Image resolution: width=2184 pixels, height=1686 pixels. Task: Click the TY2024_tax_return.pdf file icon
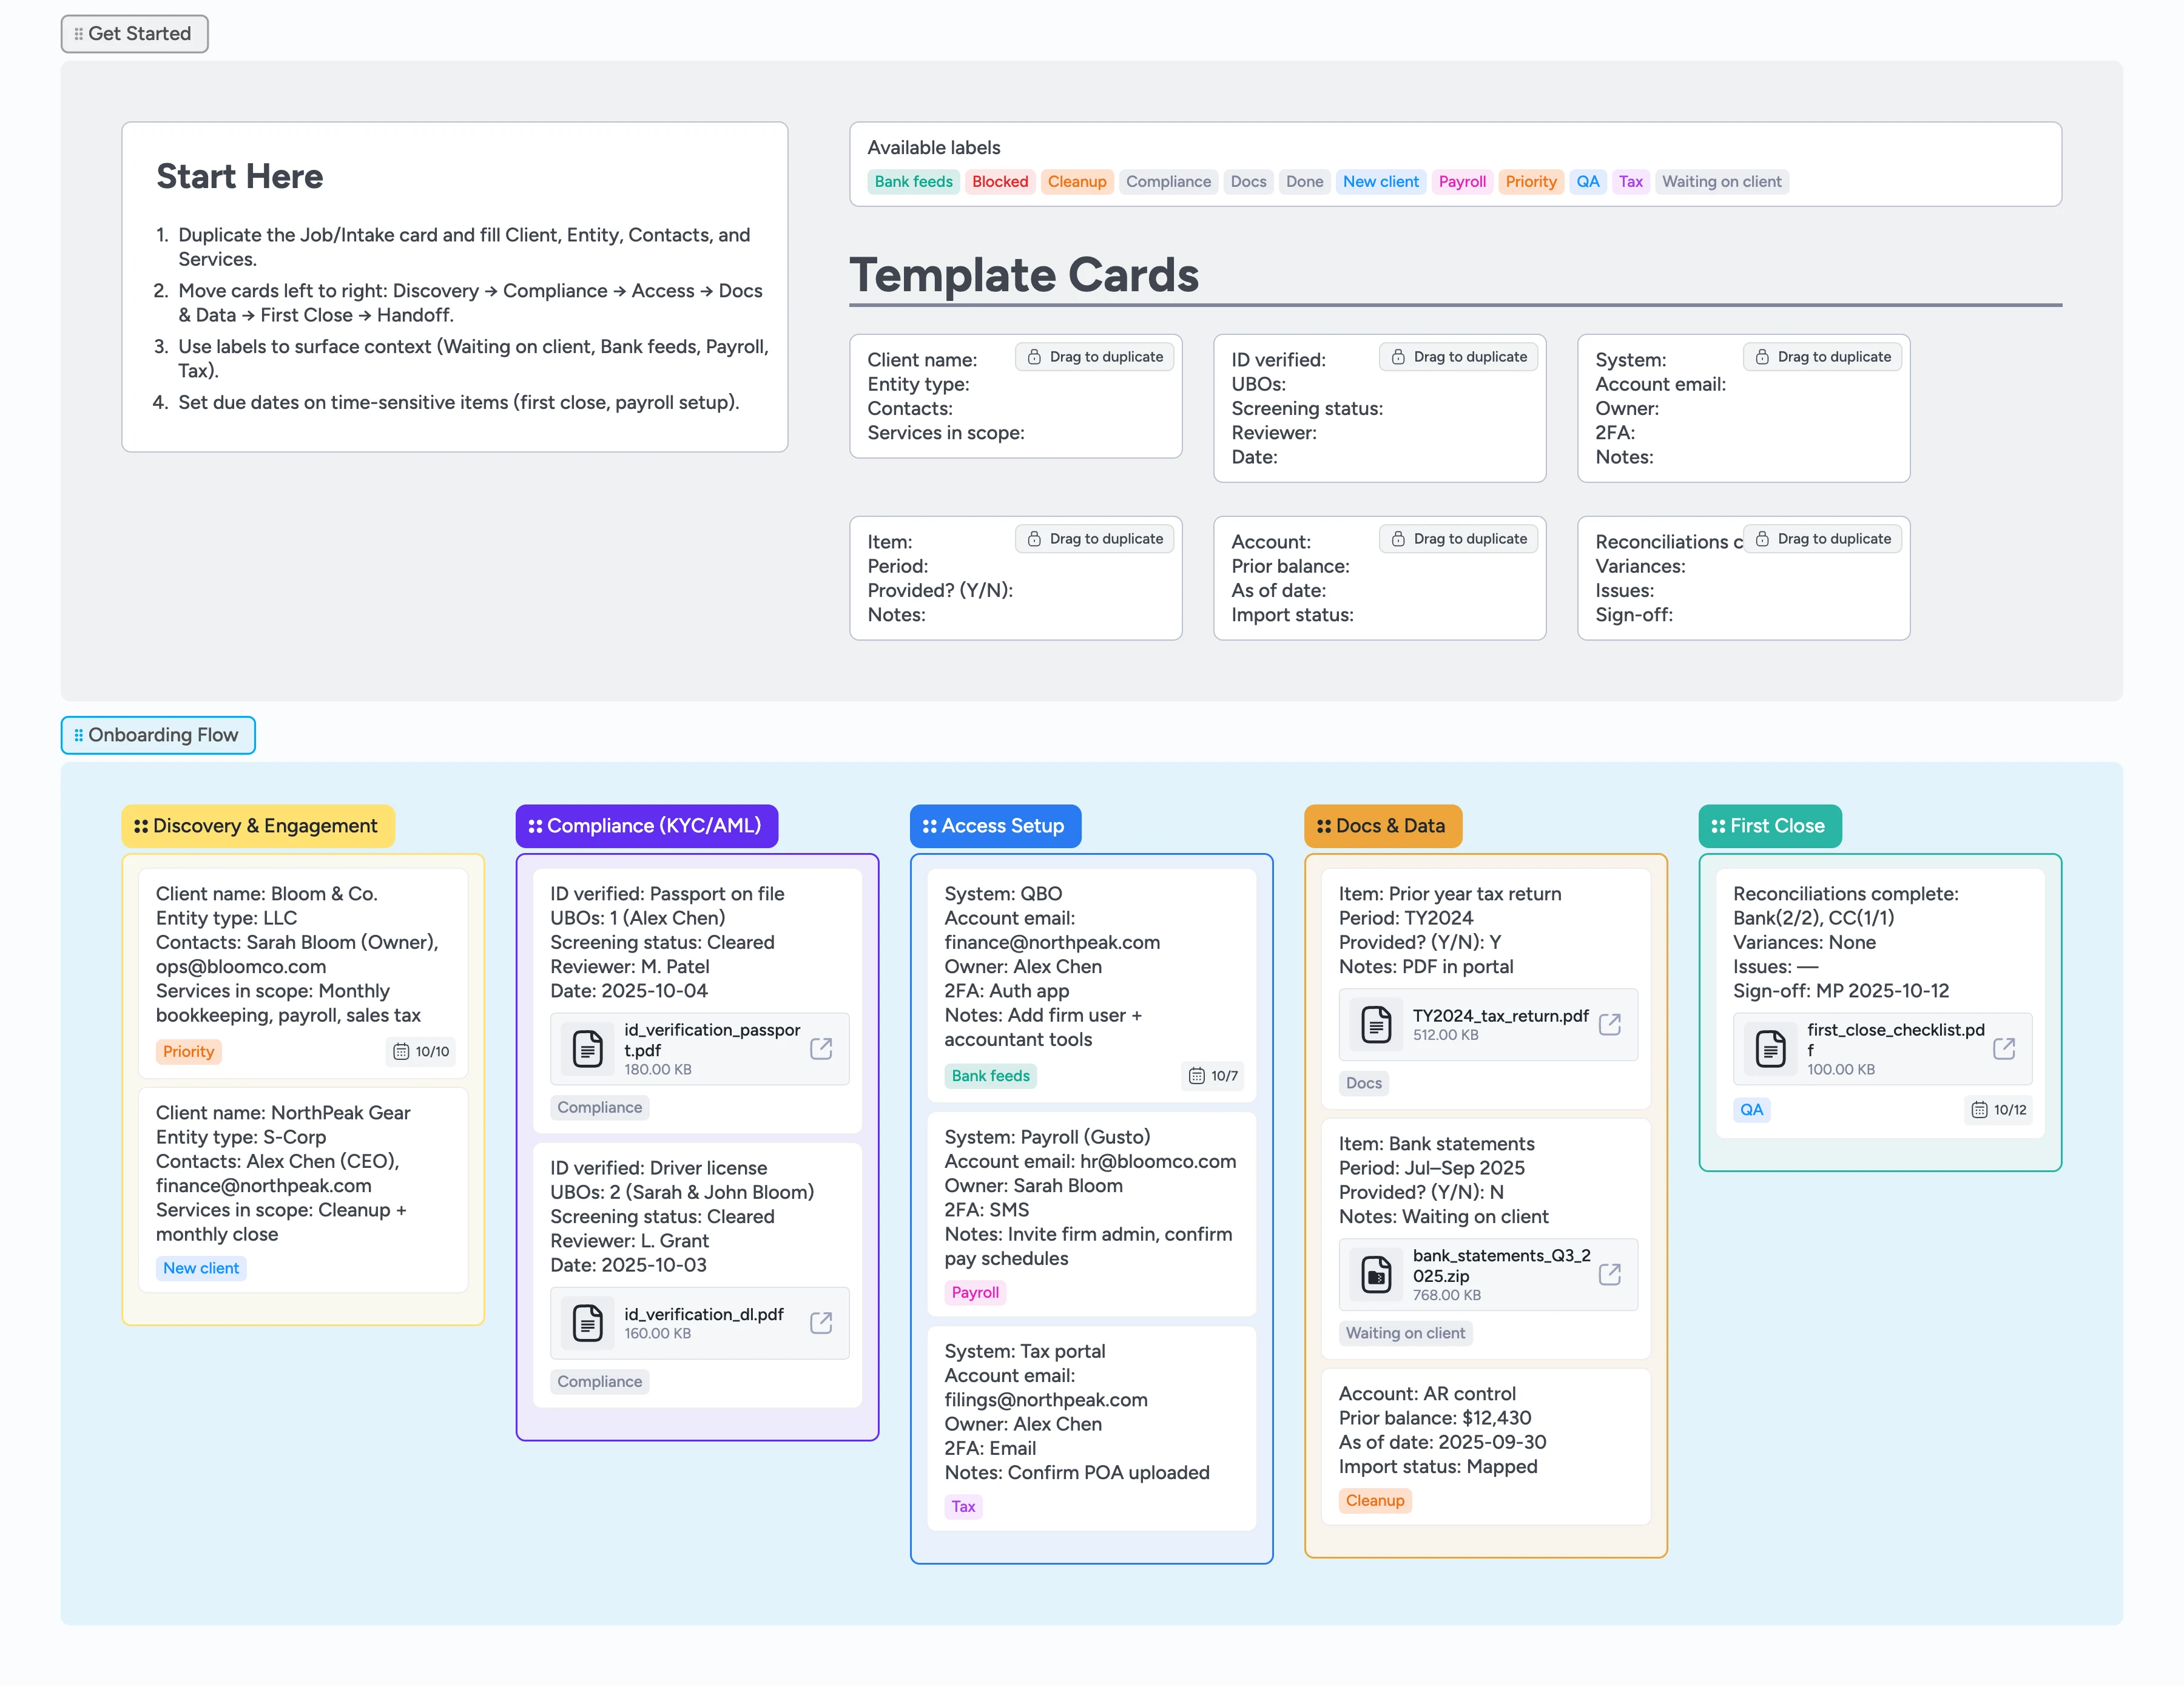point(1376,1024)
